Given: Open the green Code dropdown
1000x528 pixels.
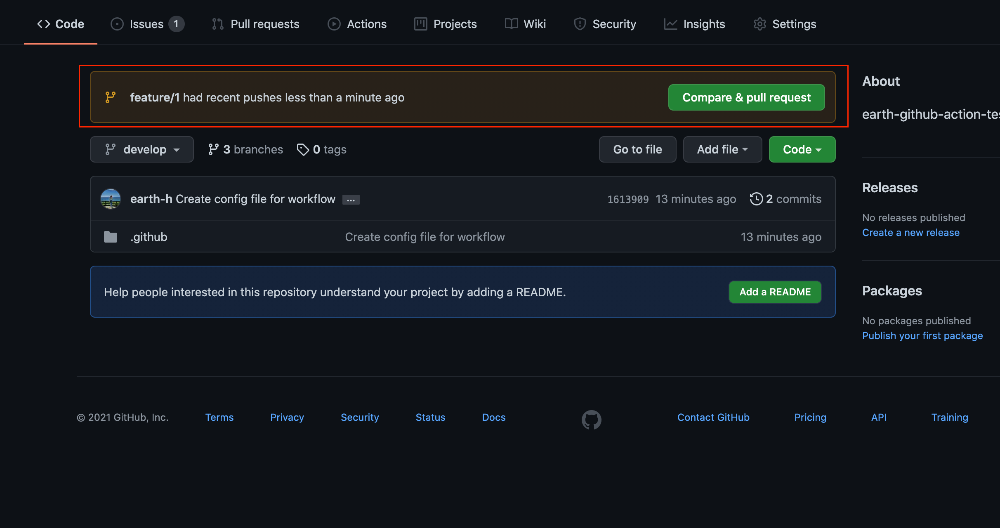Looking at the screenshot, I should click(x=802, y=149).
